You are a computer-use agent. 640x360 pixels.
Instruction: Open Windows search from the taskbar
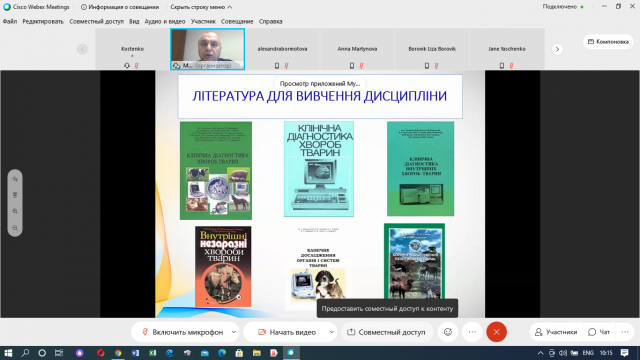(25, 353)
